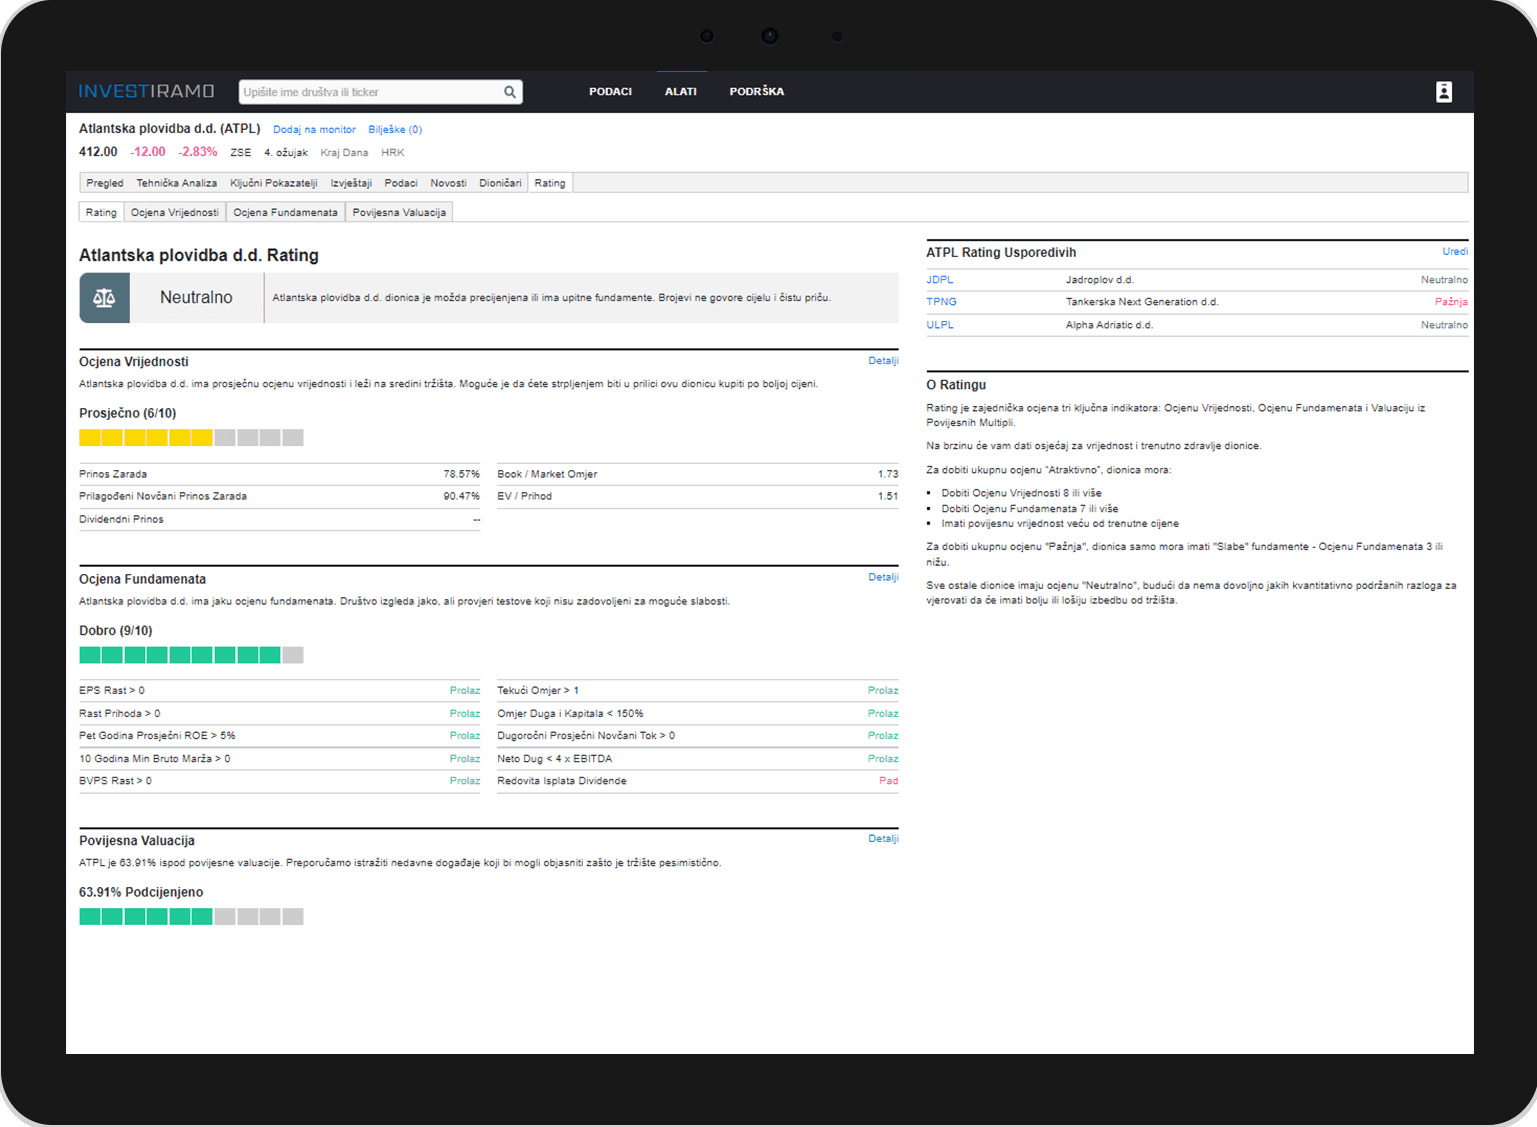
Task: Add the stock via Dodaj na monitor
Action: pos(314,129)
